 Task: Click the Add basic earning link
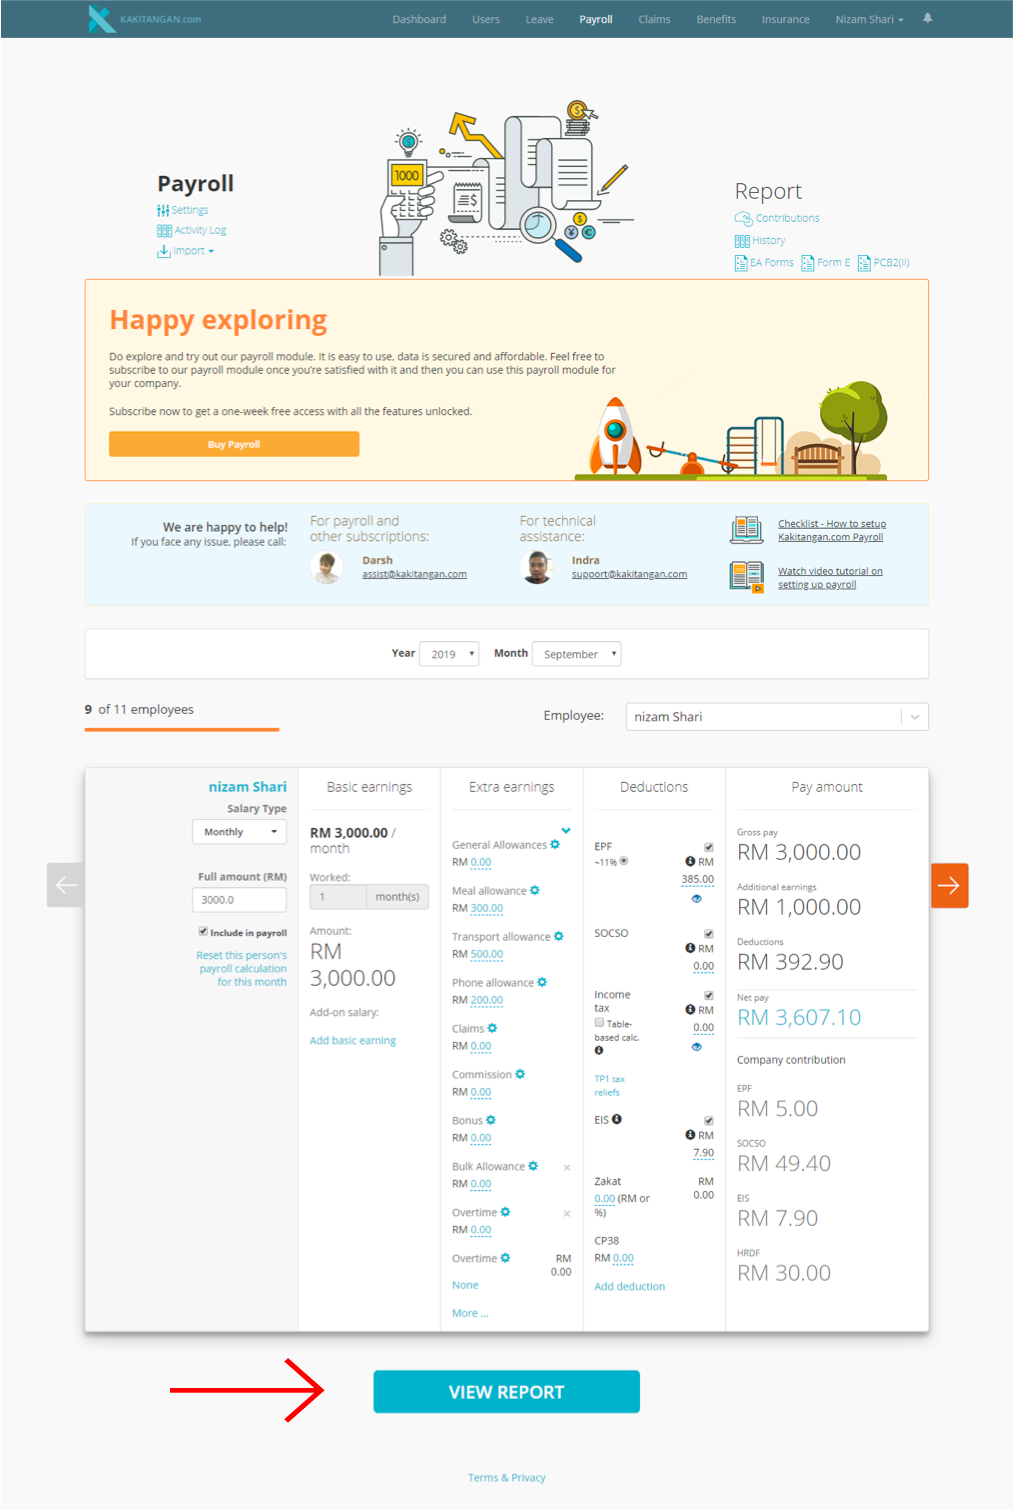pyautogui.click(x=353, y=1040)
